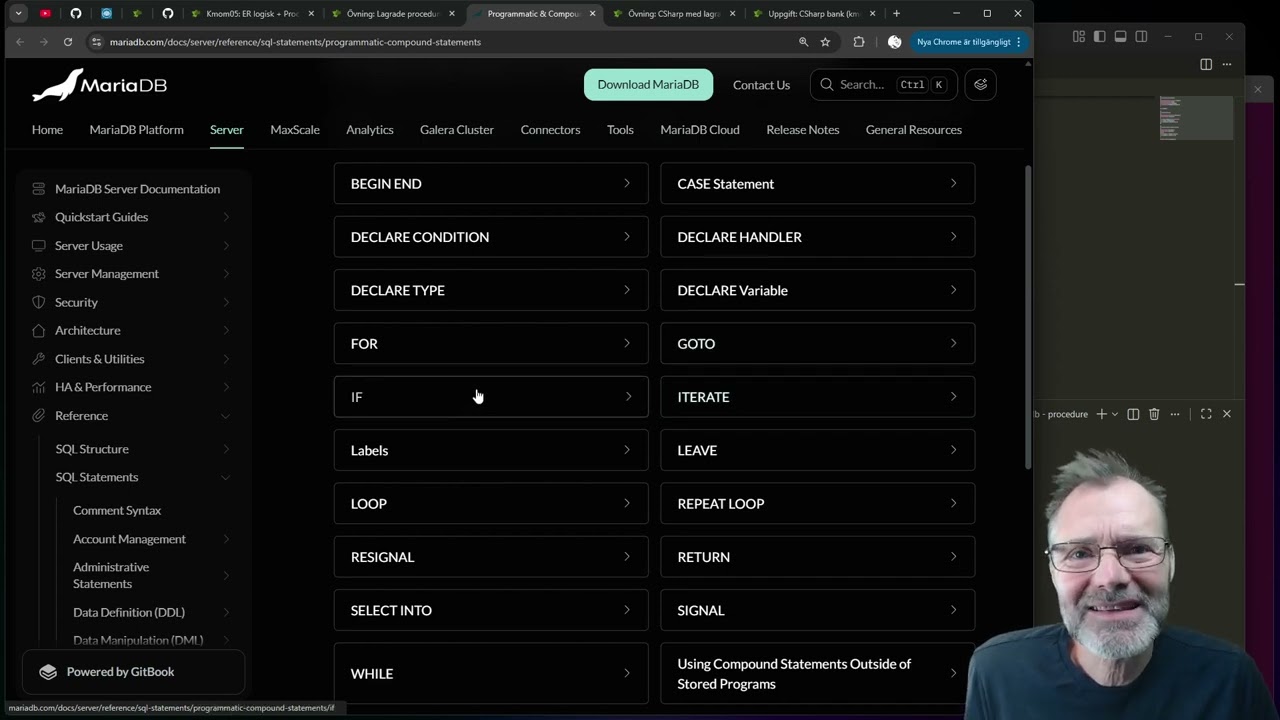Image resolution: width=1280 pixels, height=720 pixels.
Task: Click the Powered by GitBook badge
Action: 133,672
